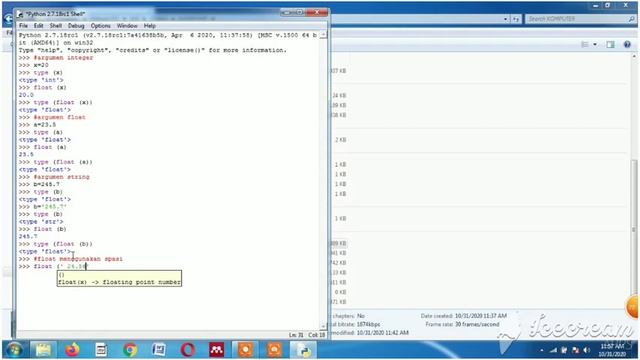Viewport: 640px width, 360px height.
Task: Click the change view icon in Explorer
Action: 585,44
